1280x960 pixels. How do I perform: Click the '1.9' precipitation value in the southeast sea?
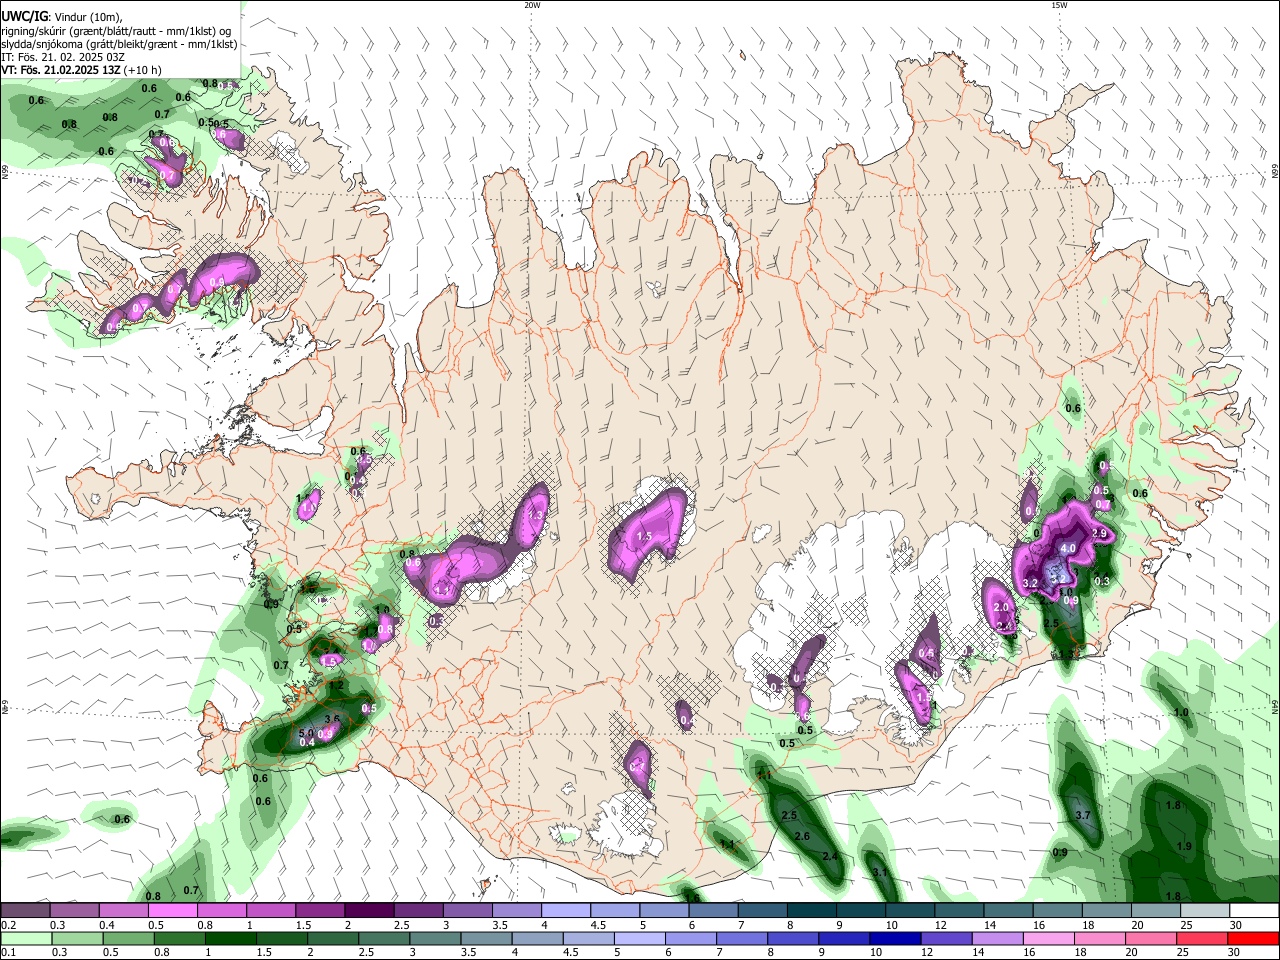[1185, 847]
